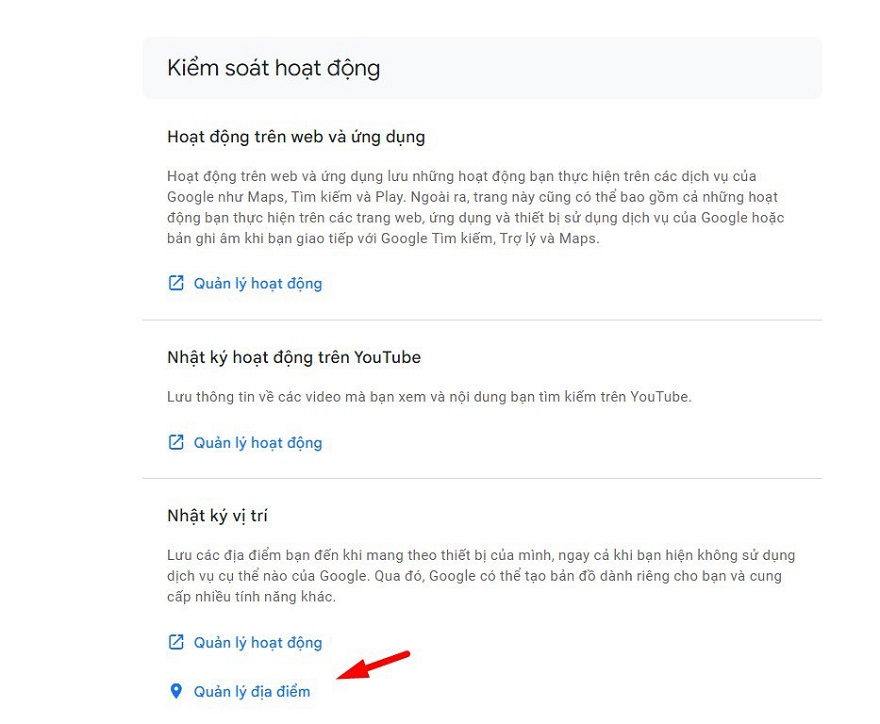Click the divider line above the YouTube history section

pos(482,320)
